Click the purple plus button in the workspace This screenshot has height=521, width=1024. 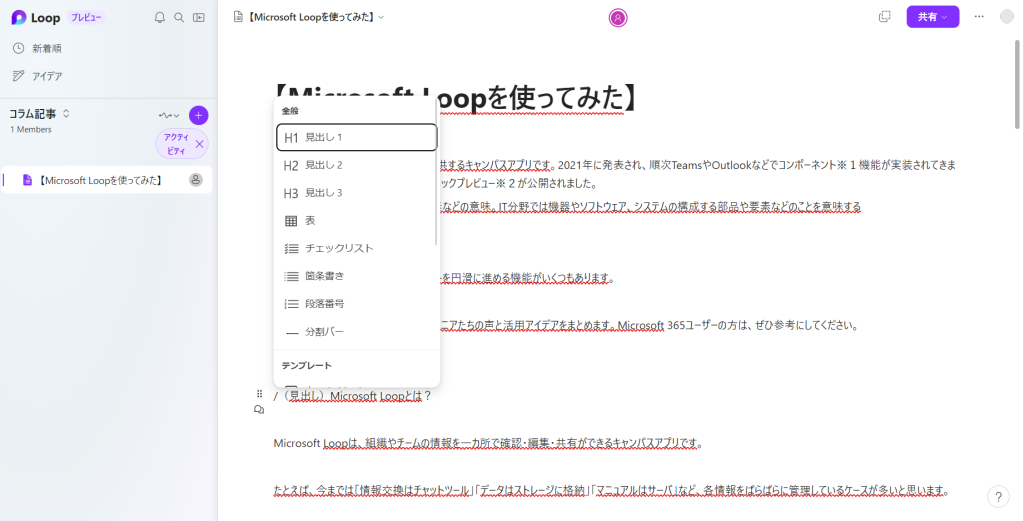point(198,115)
